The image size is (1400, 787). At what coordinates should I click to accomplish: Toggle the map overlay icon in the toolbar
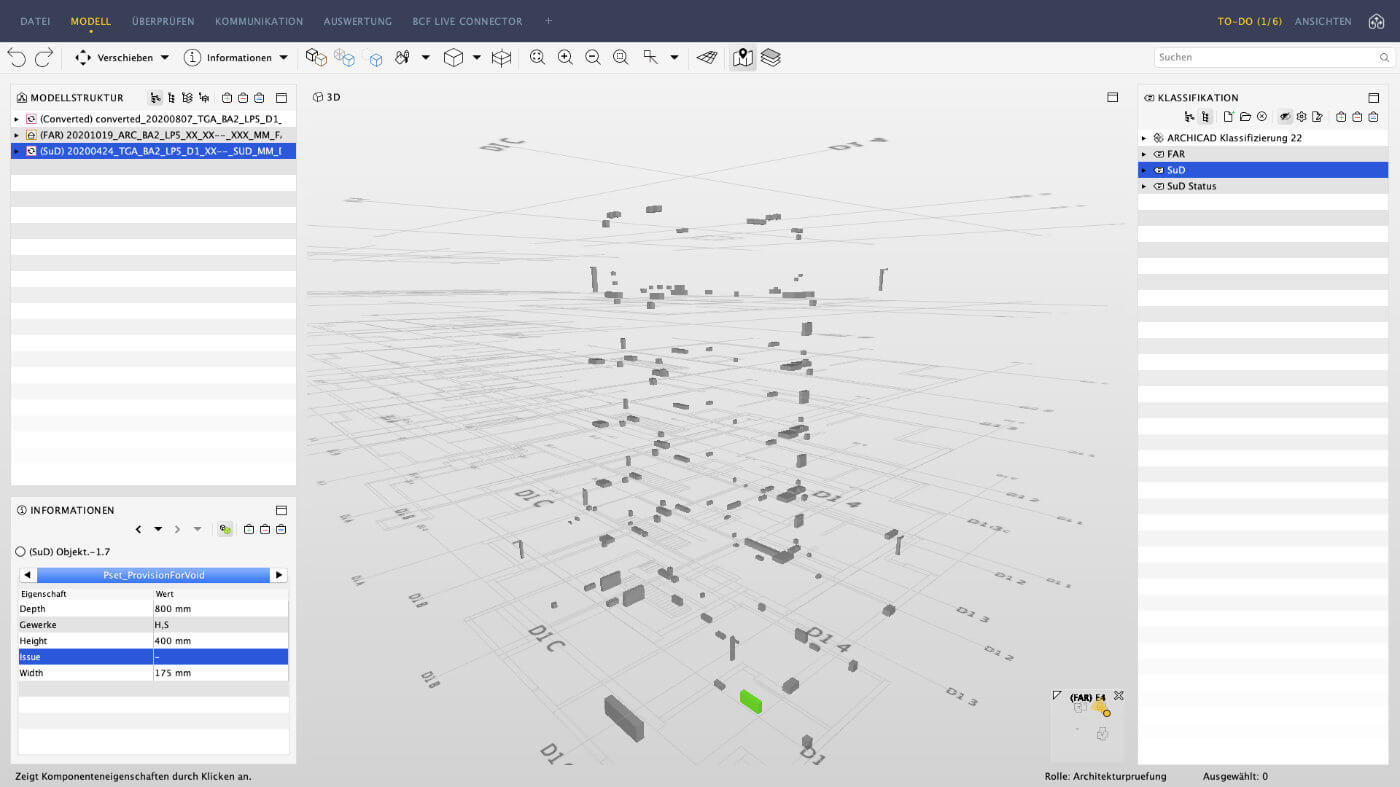click(742, 57)
